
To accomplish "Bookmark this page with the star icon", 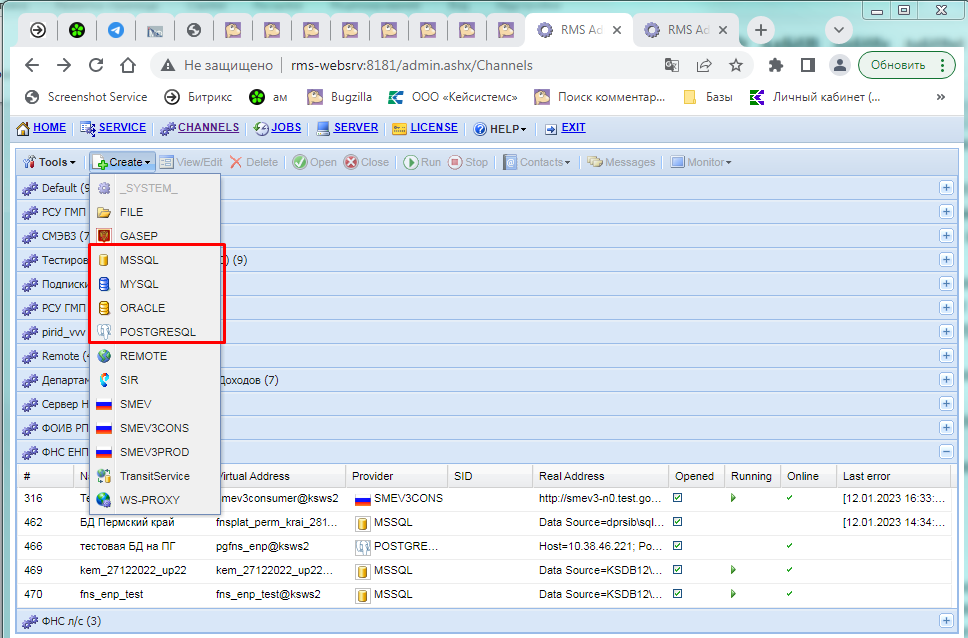I will (x=736, y=65).
